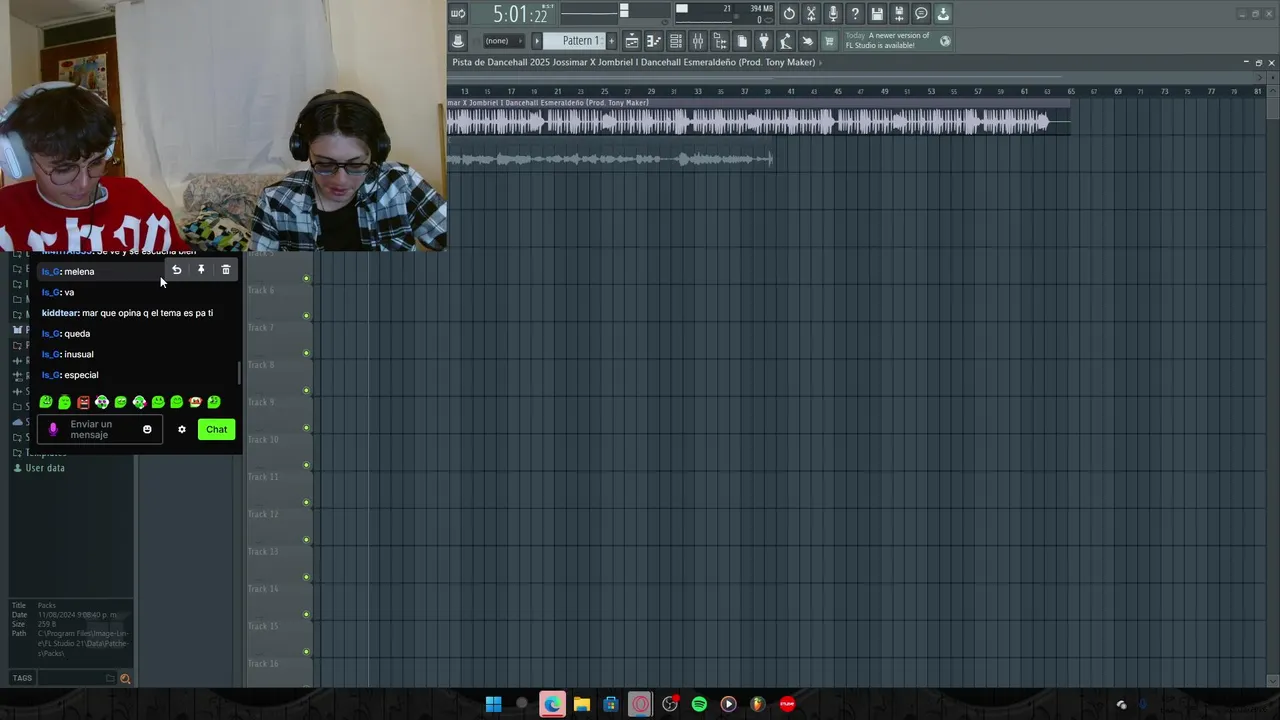This screenshot has height=720, width=1280.
Task: Open the plugin picker plug icon
Action: click(764, 41)
